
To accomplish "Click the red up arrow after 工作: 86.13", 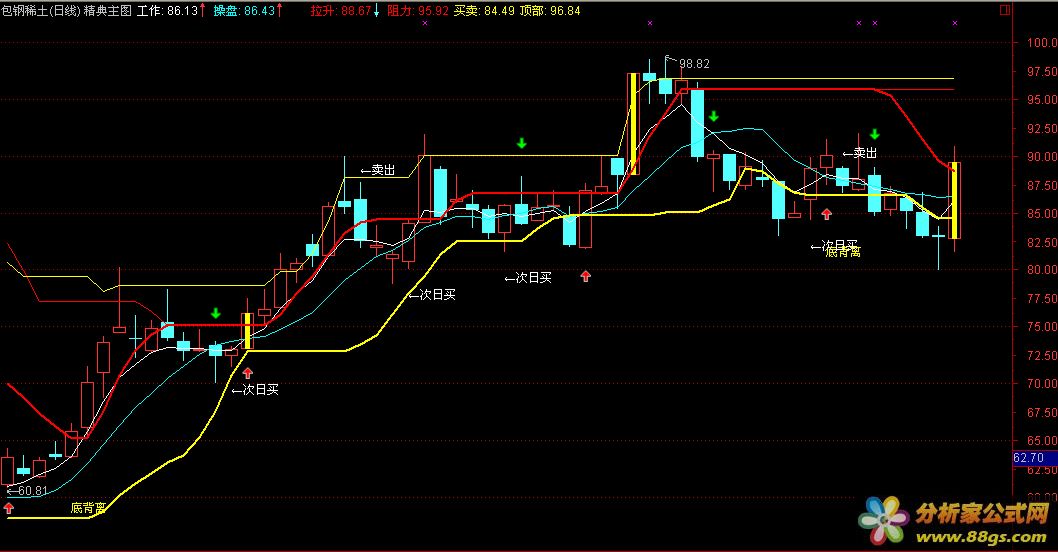I will coord(202,10).
